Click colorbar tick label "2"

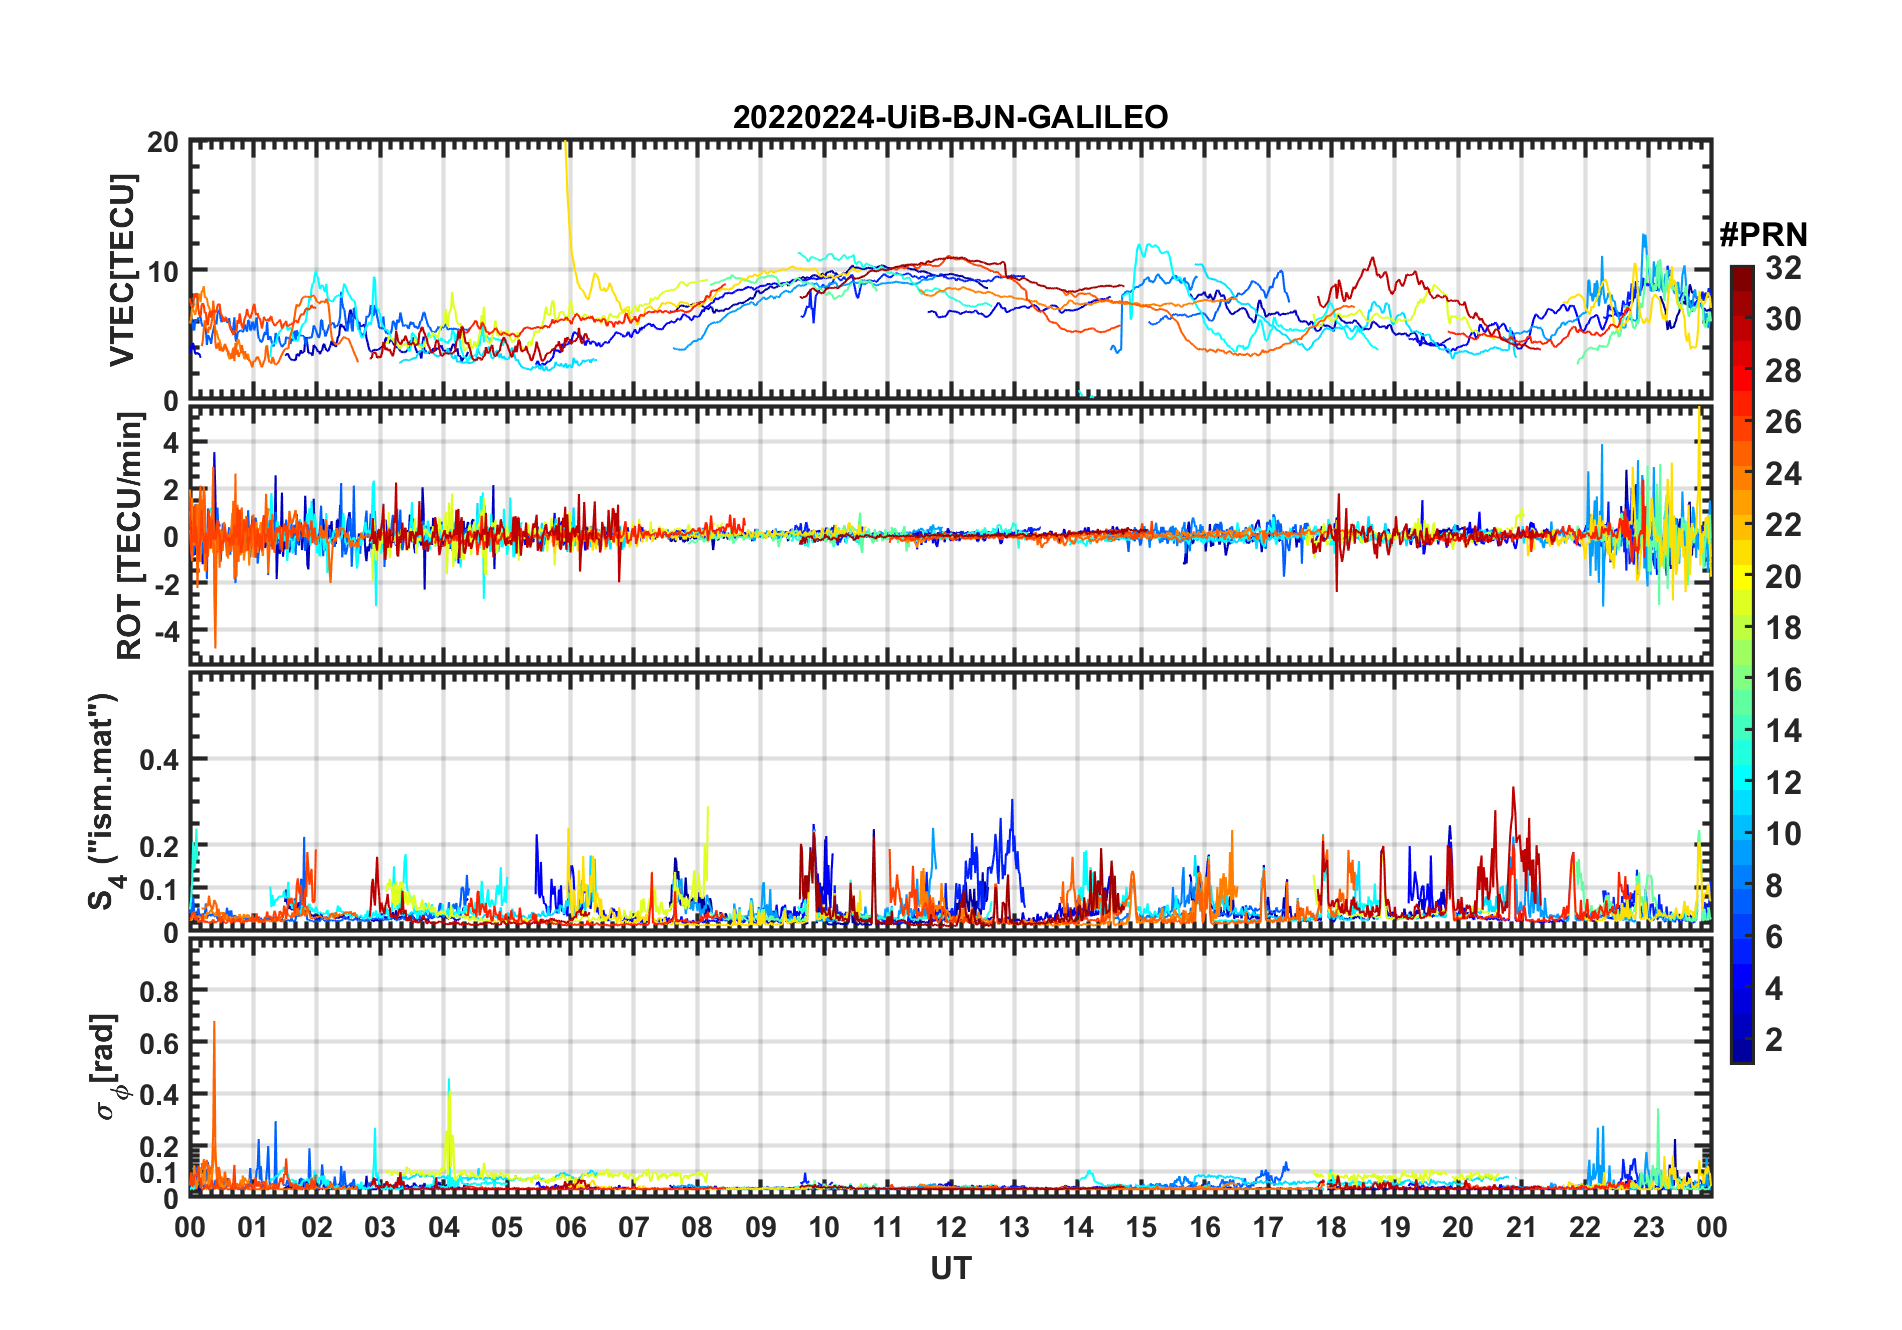1774,1040
